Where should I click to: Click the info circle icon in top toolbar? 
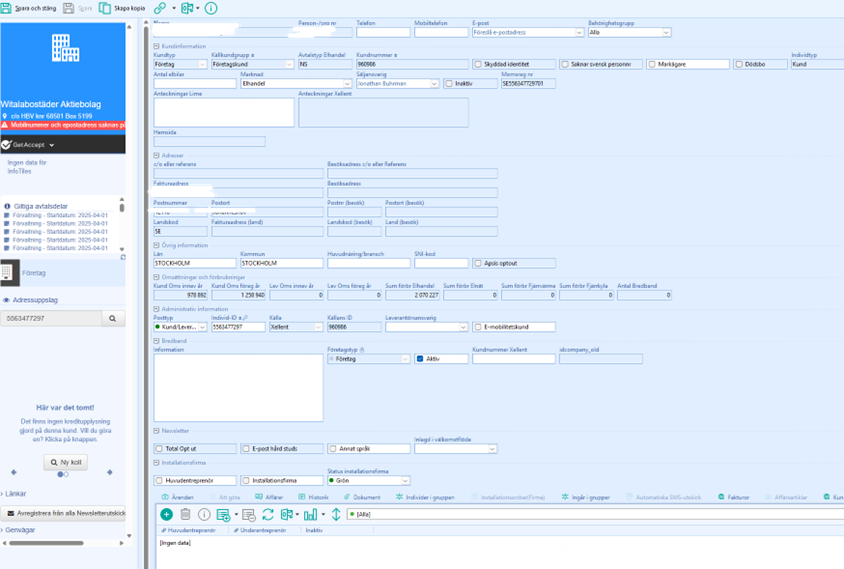click(210, 8)
